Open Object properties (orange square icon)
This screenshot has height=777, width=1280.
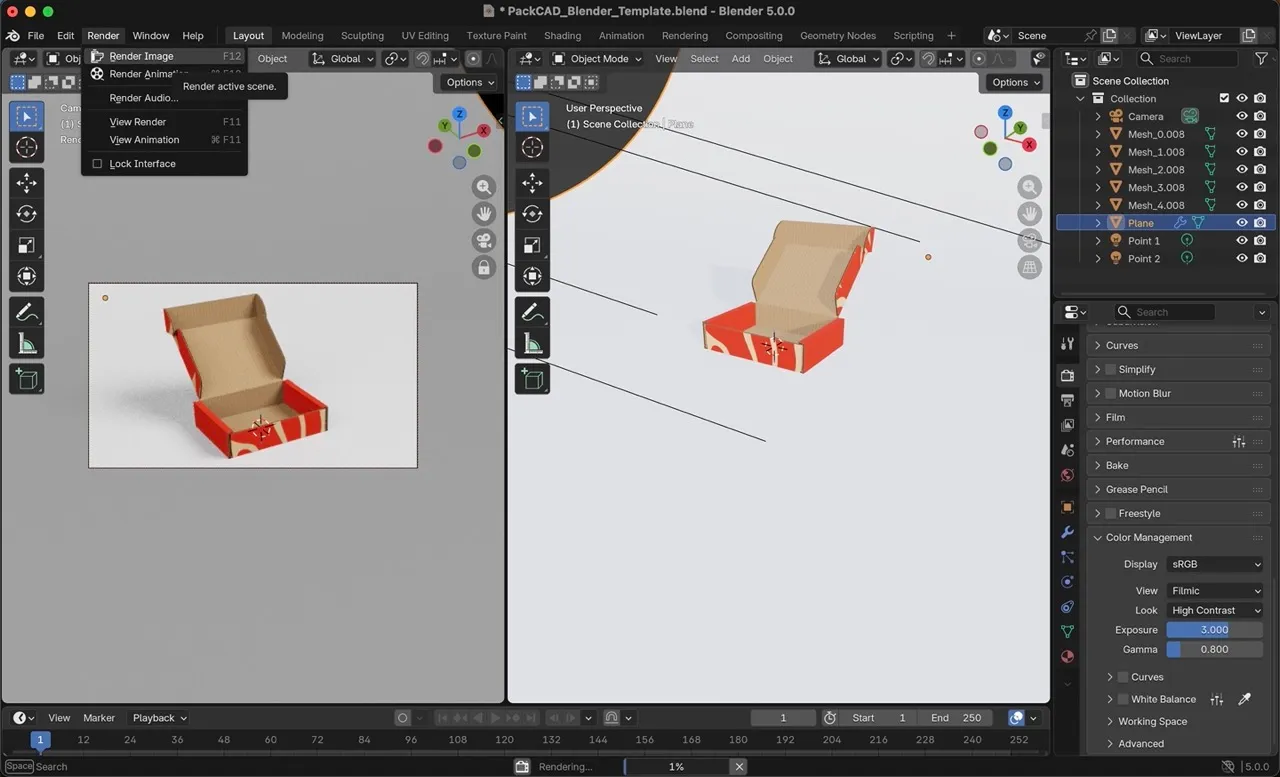click(1067, 507)
